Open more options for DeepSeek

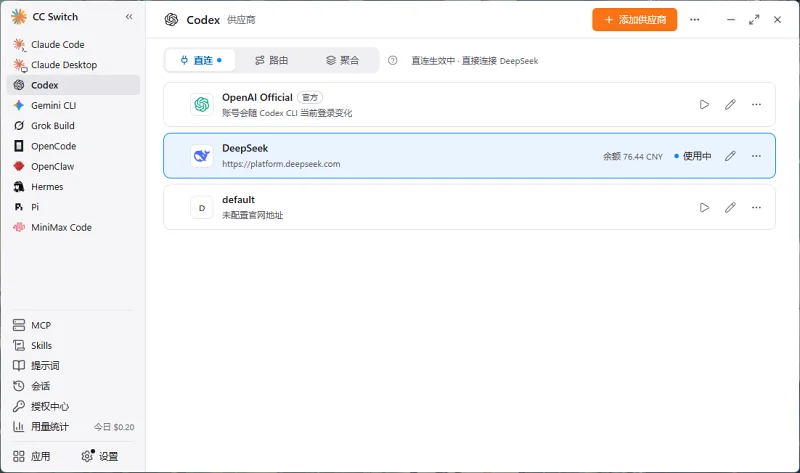tap(756, 156)
